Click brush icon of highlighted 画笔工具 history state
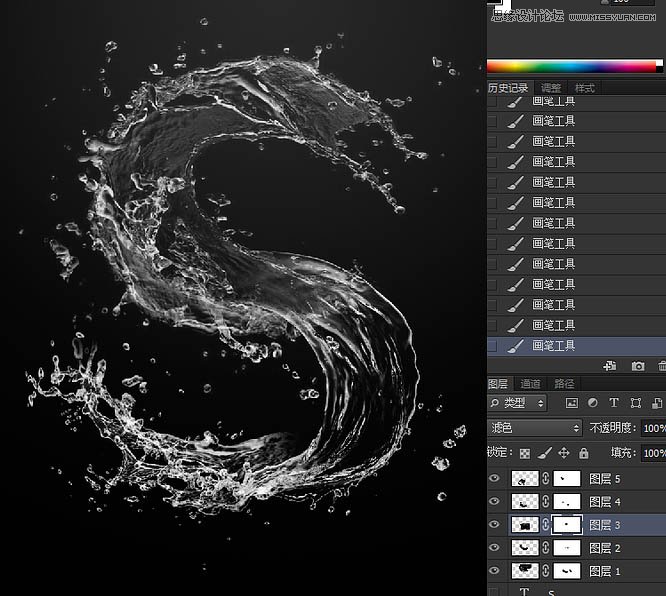The height and width of the screenshot is (596, 666). point(515,346)
